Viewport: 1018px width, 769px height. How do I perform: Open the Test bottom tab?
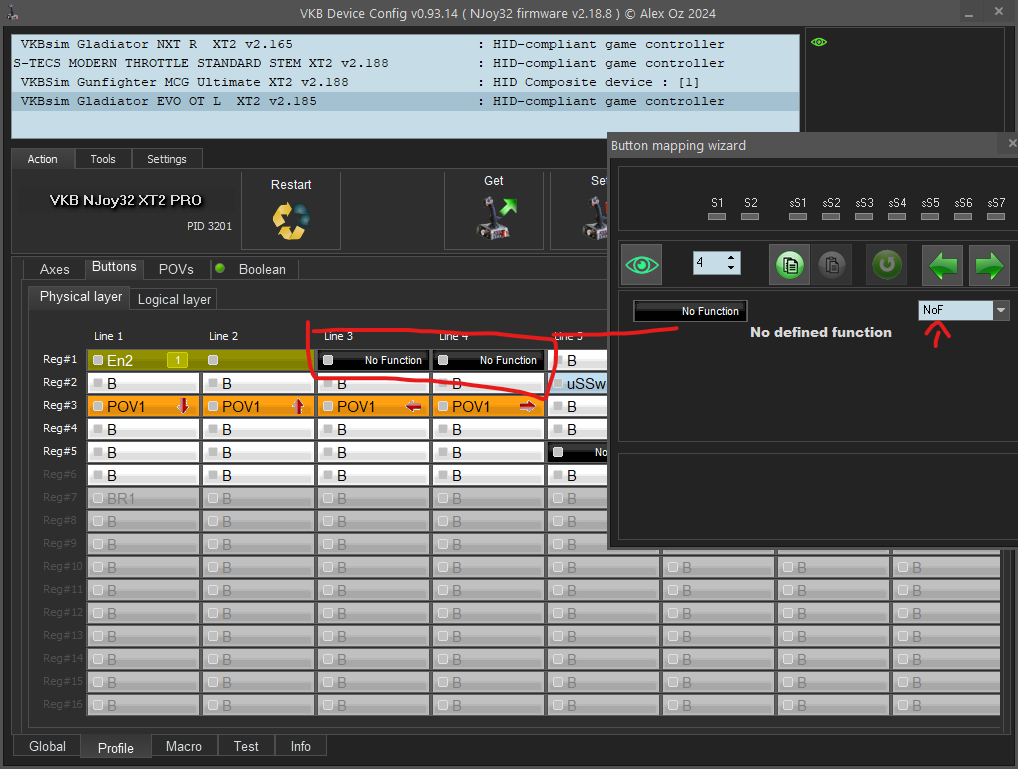click(x=246, y=746)
